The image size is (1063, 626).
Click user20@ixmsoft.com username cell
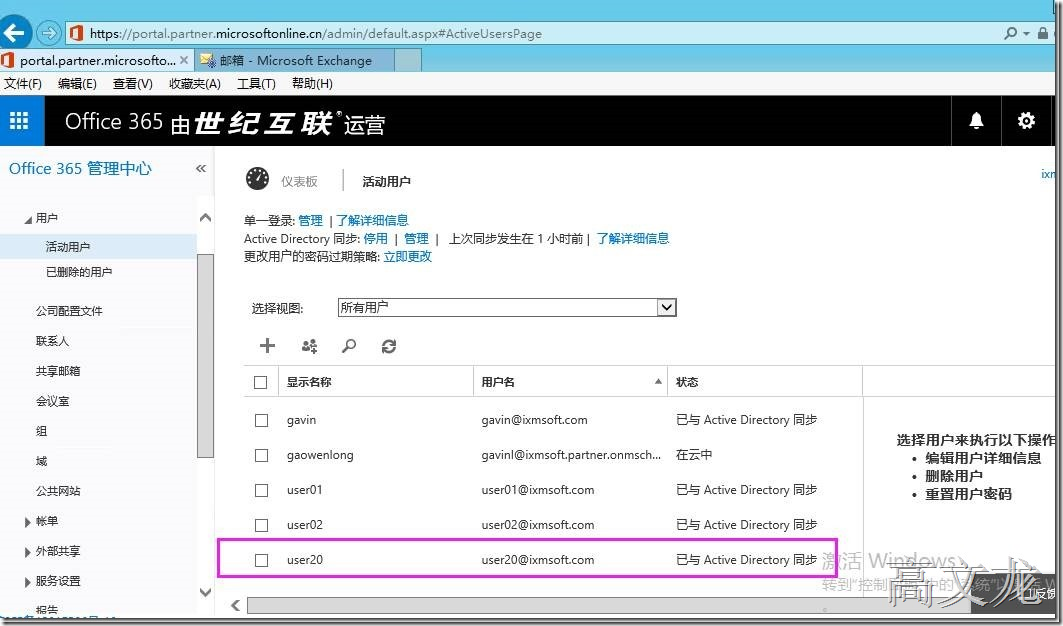tap(538, 560)
